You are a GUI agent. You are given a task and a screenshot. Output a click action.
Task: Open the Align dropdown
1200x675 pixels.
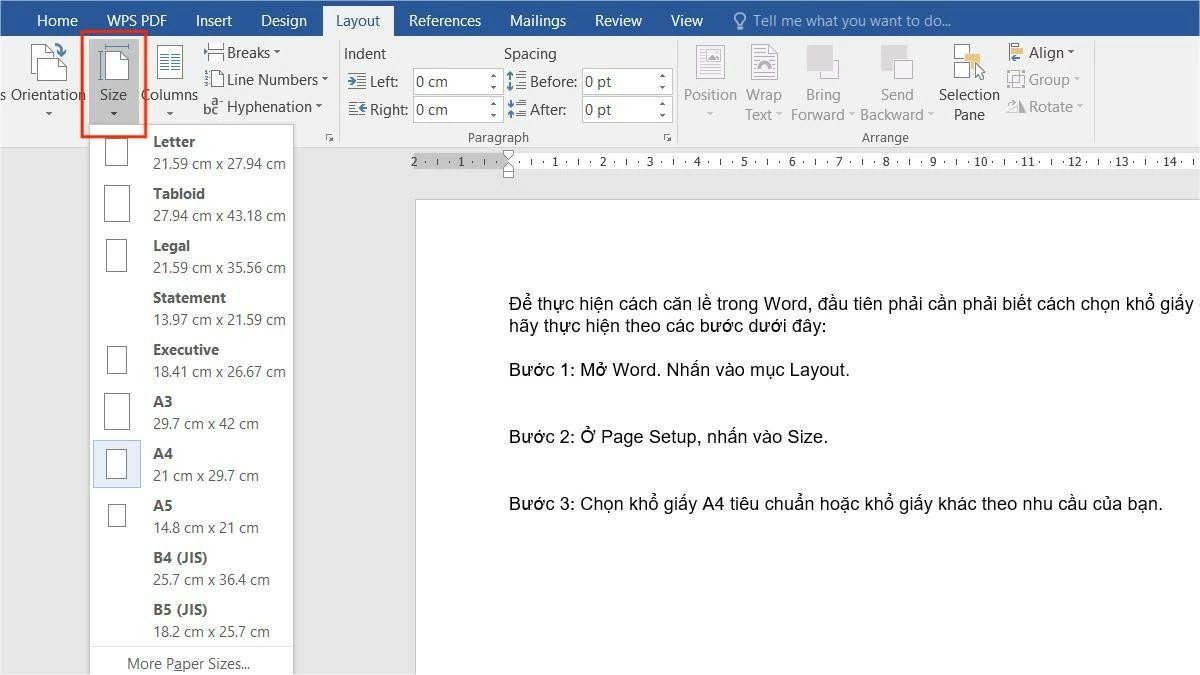[x=1044, y=52]
